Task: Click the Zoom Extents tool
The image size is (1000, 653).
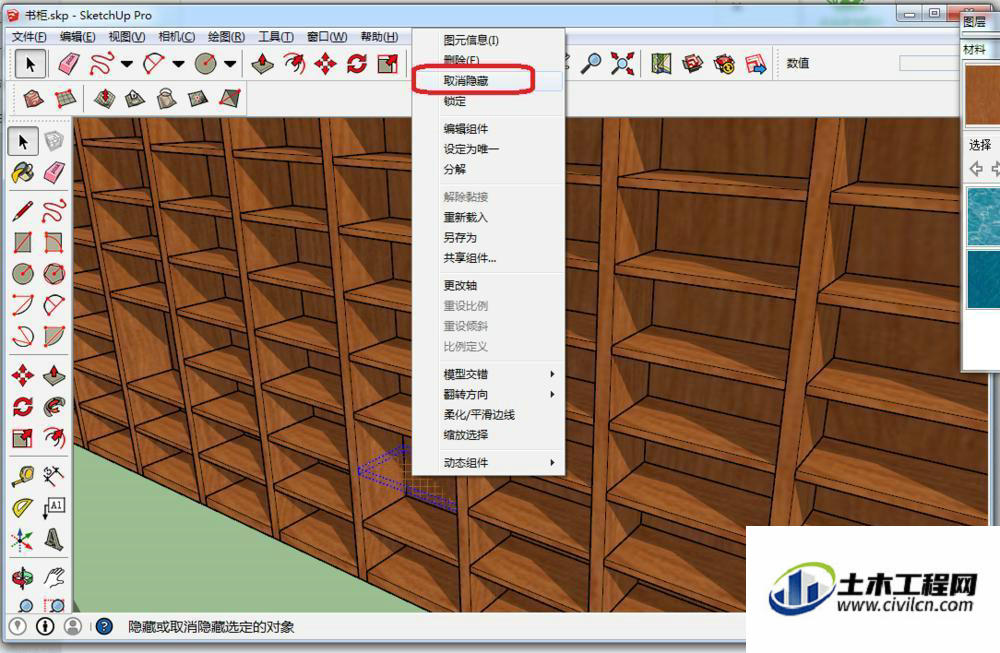Action: click(x=622, y=63)
